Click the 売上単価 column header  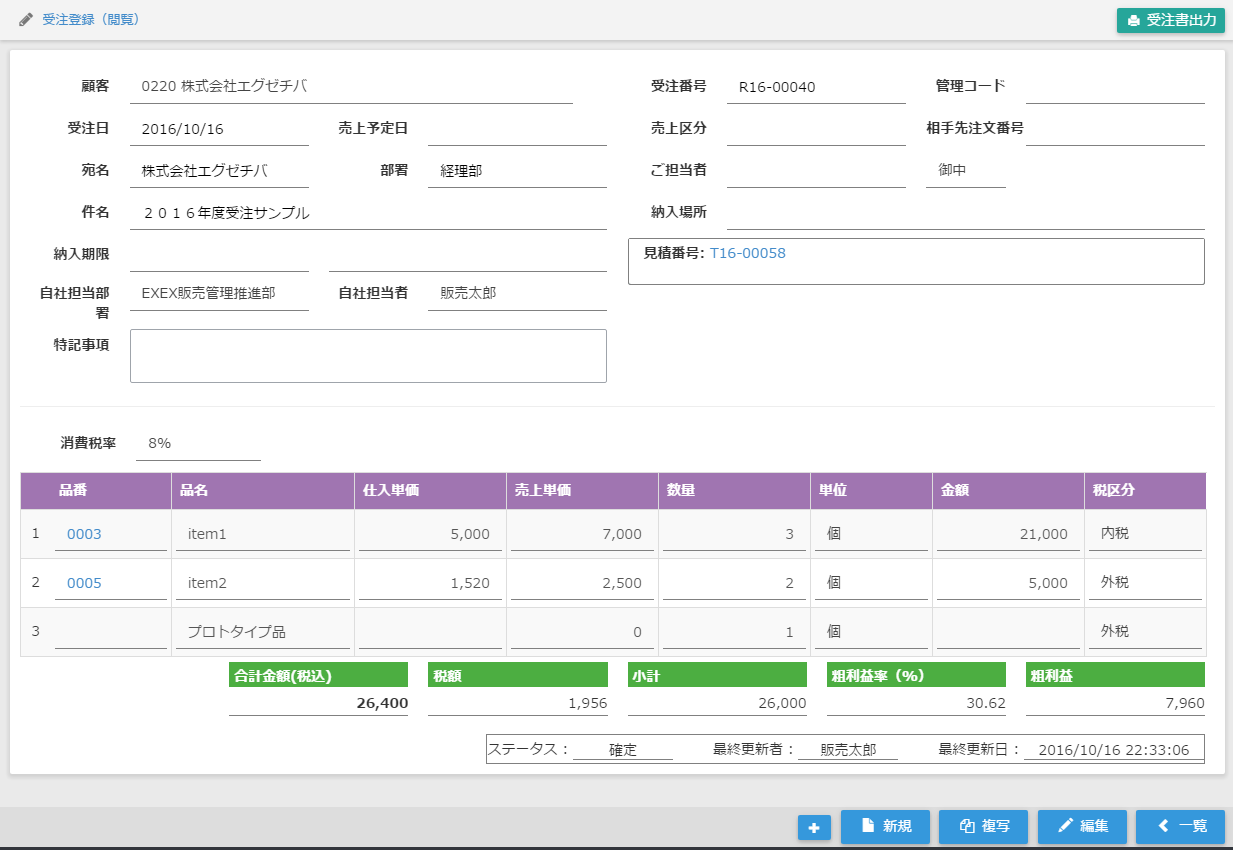[582, 491]
